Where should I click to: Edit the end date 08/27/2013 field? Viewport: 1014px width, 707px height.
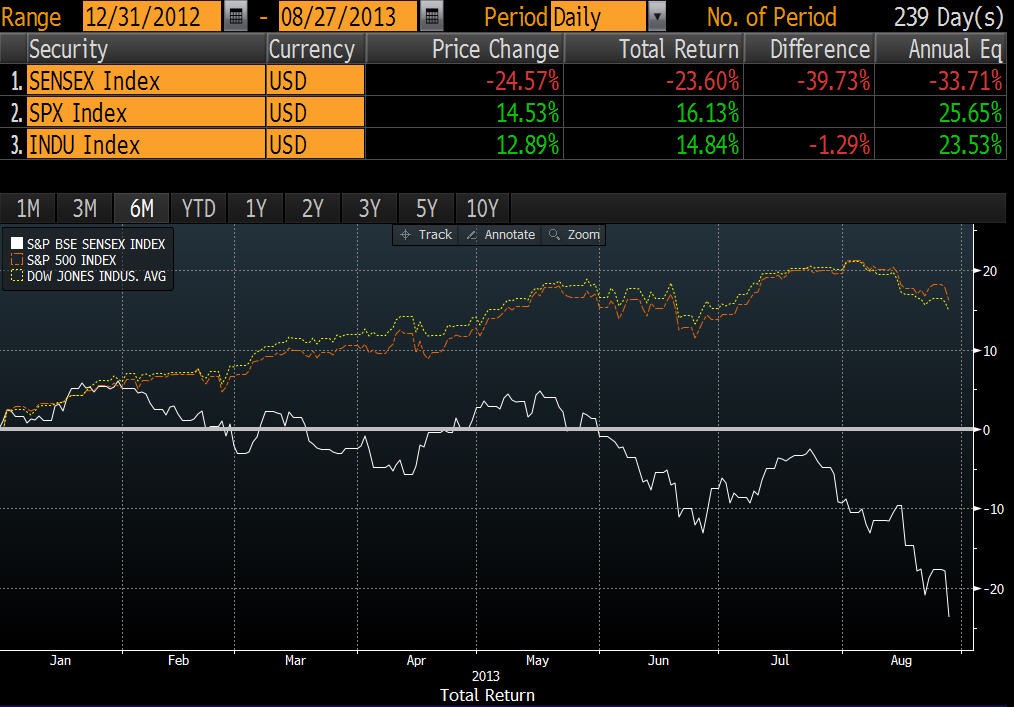tap(348, 16)
